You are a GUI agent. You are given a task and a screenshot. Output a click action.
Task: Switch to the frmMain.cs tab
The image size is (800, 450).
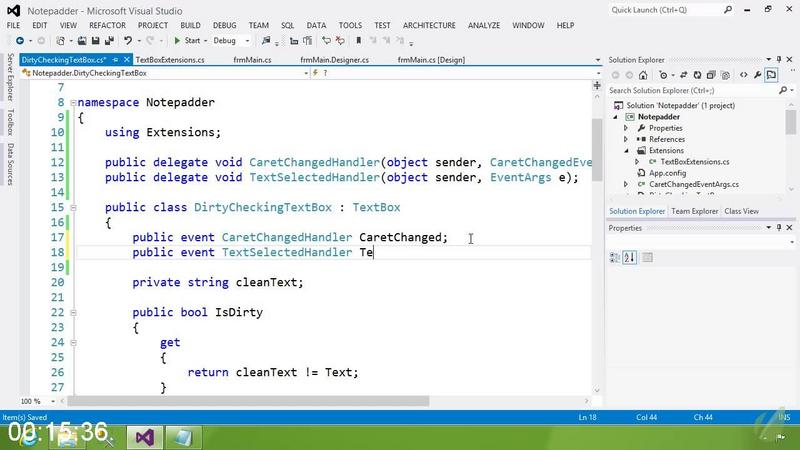[x=252, y=60]
